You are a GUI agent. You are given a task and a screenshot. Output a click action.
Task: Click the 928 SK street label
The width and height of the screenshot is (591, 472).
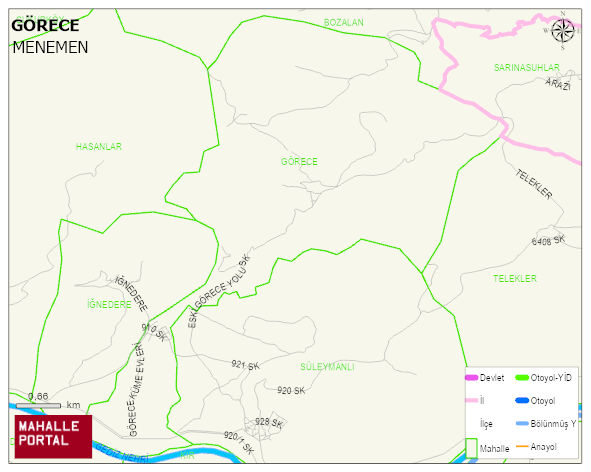(269, 423)
